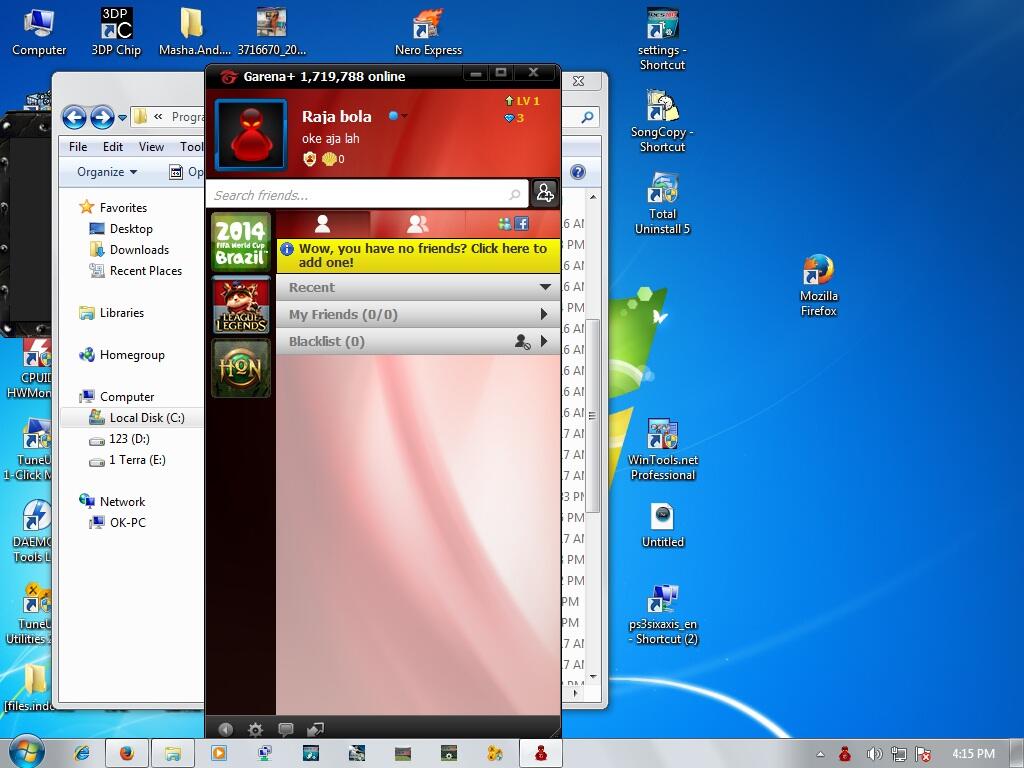This screenshot has width=1024, height=768.
Task: Click the Garena logo in title bar
Action: [x=229, y=76]
